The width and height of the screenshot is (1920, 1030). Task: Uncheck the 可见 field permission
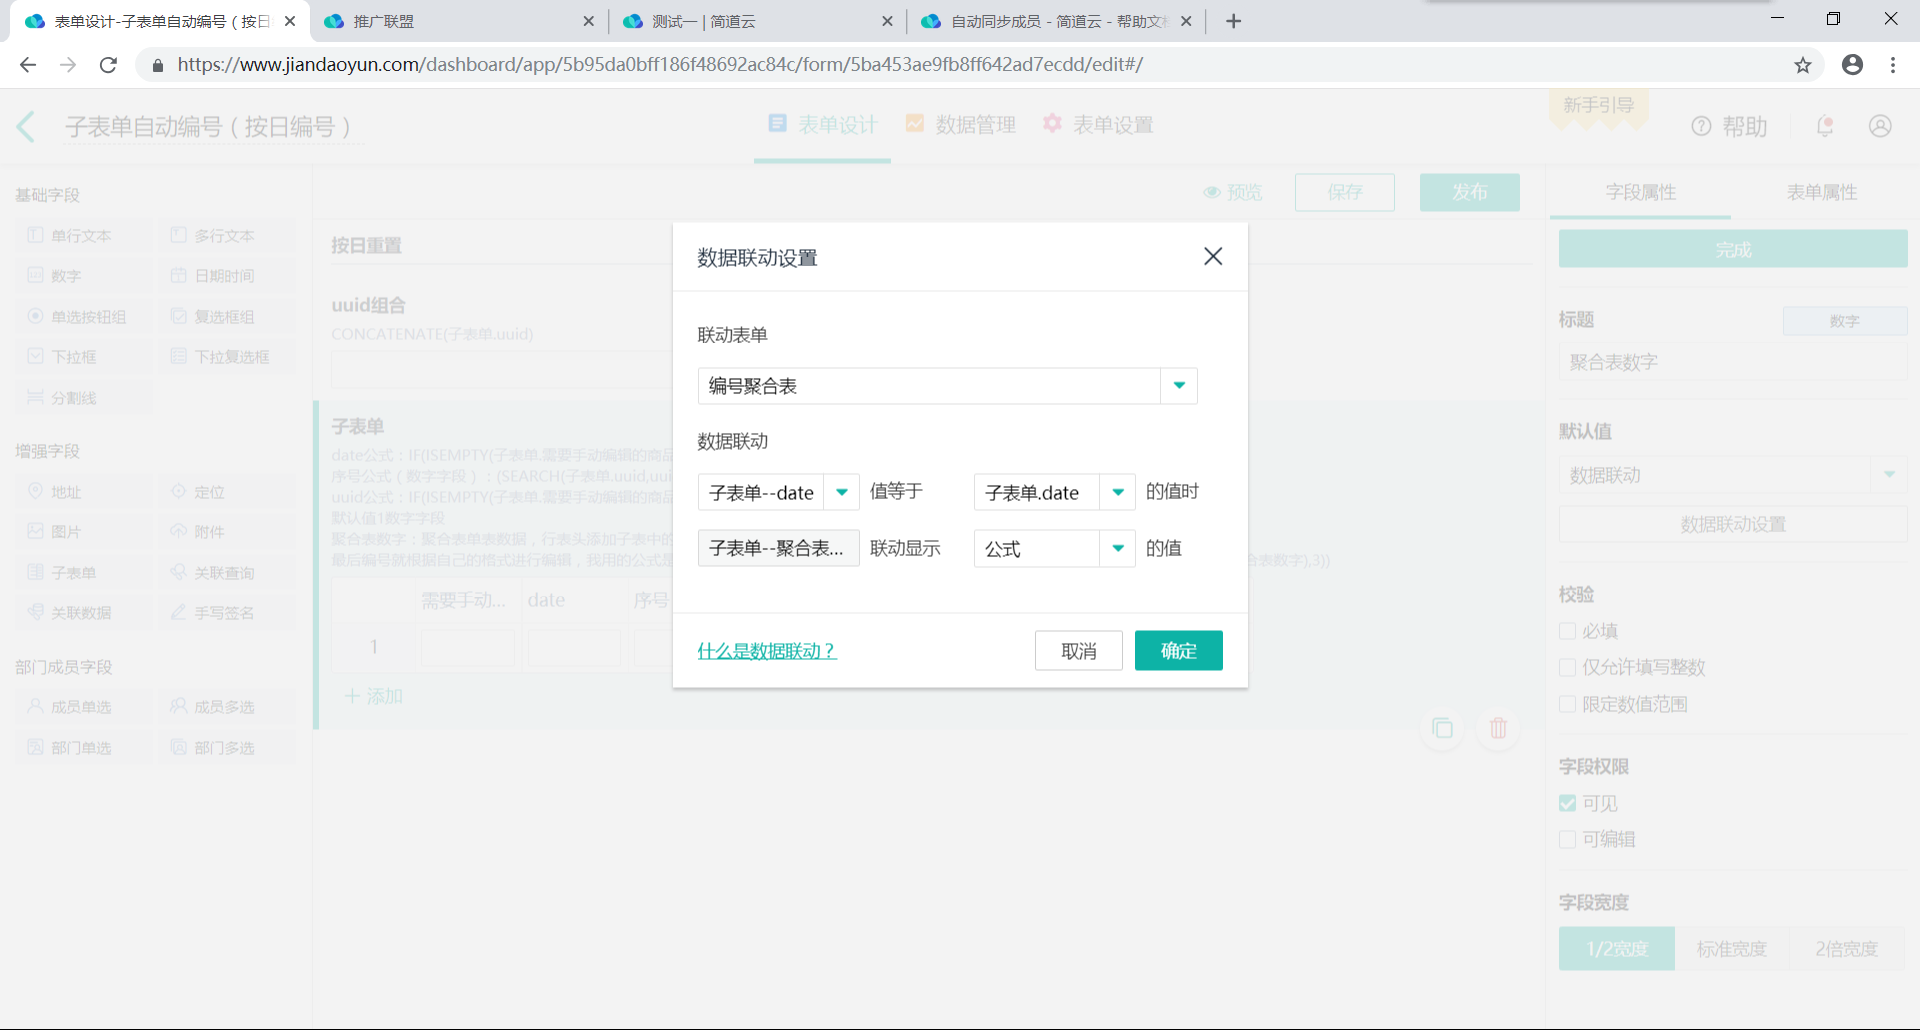[x=1567, y=804]
